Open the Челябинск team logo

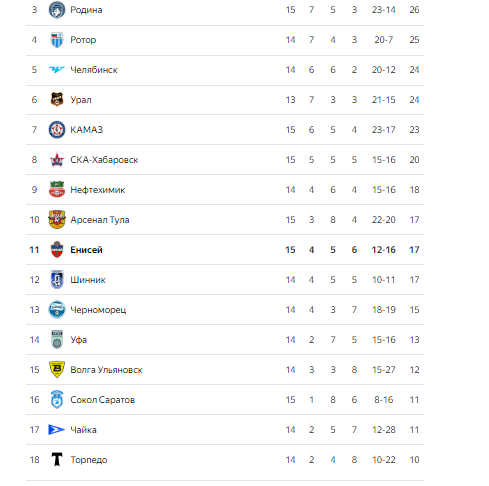pyautogui.click(x=57, y=70)
